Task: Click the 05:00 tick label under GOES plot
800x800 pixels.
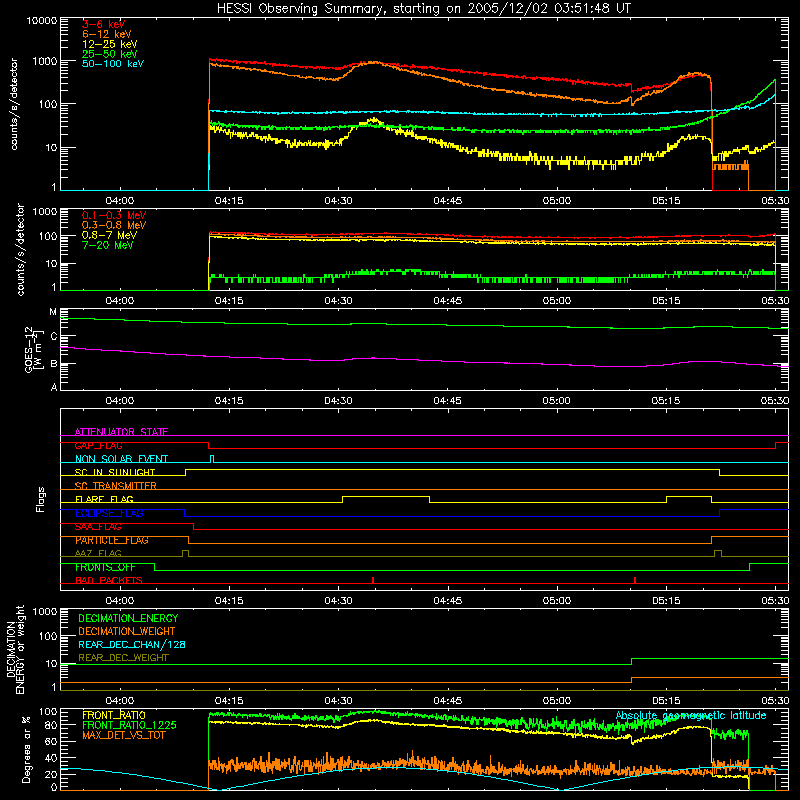Action: [557, 401]
